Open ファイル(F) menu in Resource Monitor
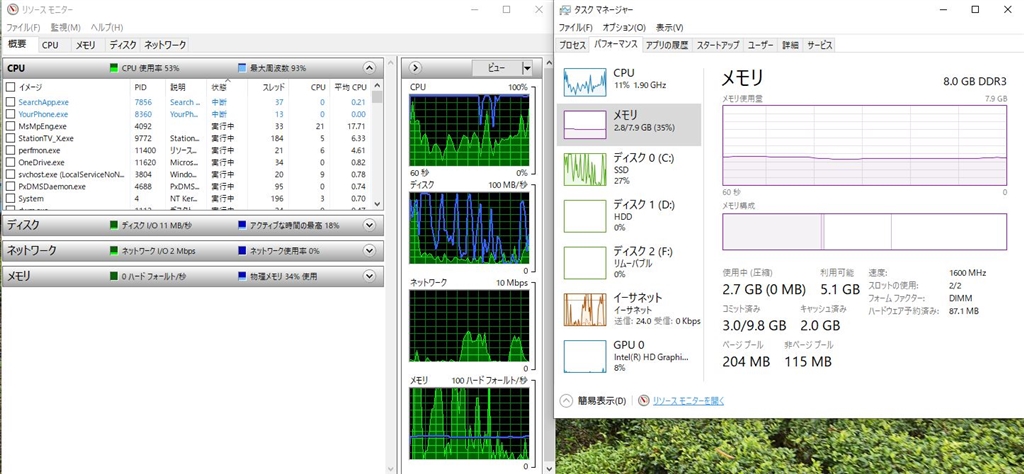 point(23,27)
